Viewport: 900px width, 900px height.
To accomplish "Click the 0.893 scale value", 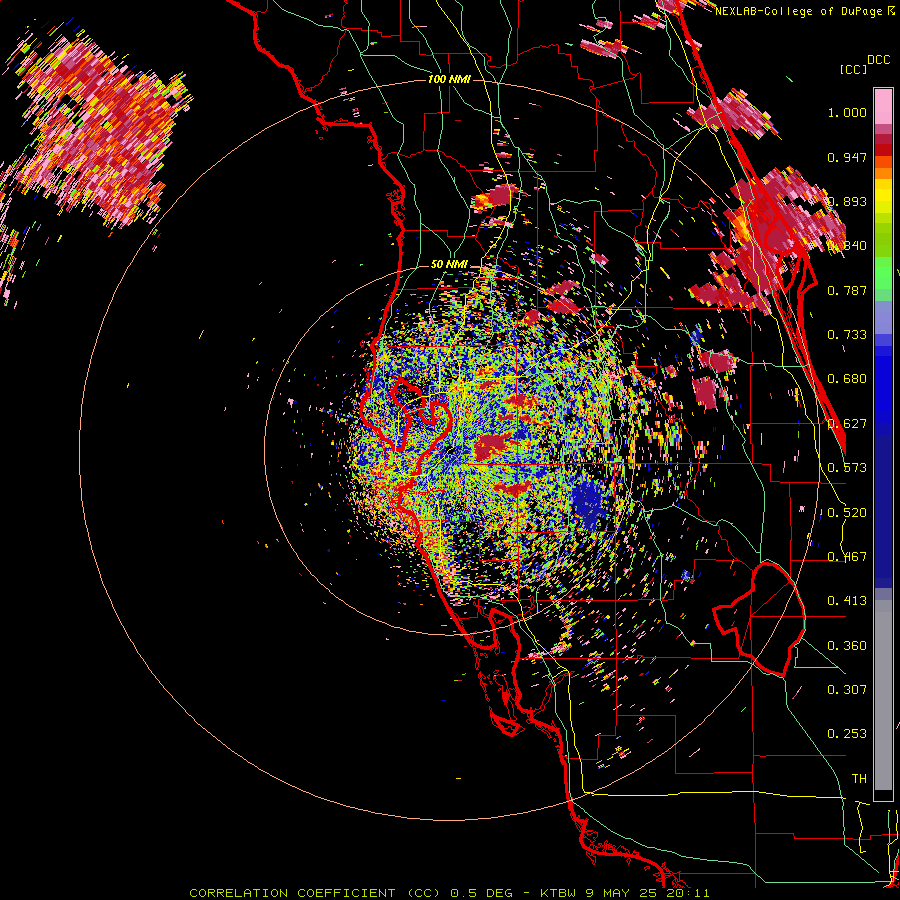I will (847, 201).
